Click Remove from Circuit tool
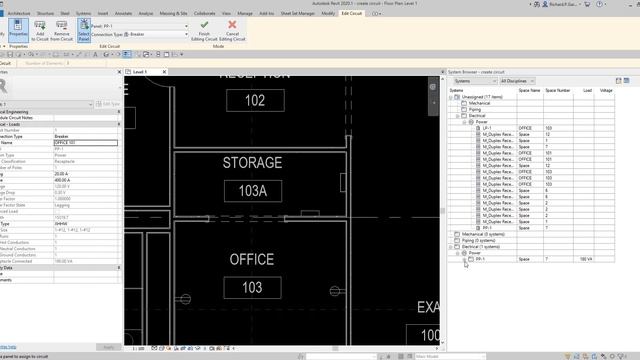The image size is (640, 360). pyautogui.click(x=62, y=31)
